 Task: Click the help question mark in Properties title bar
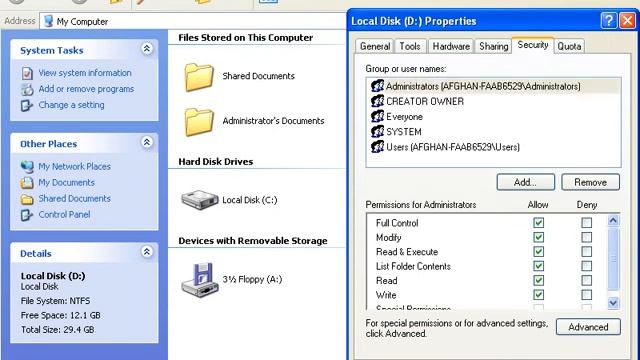pos(609,20)
